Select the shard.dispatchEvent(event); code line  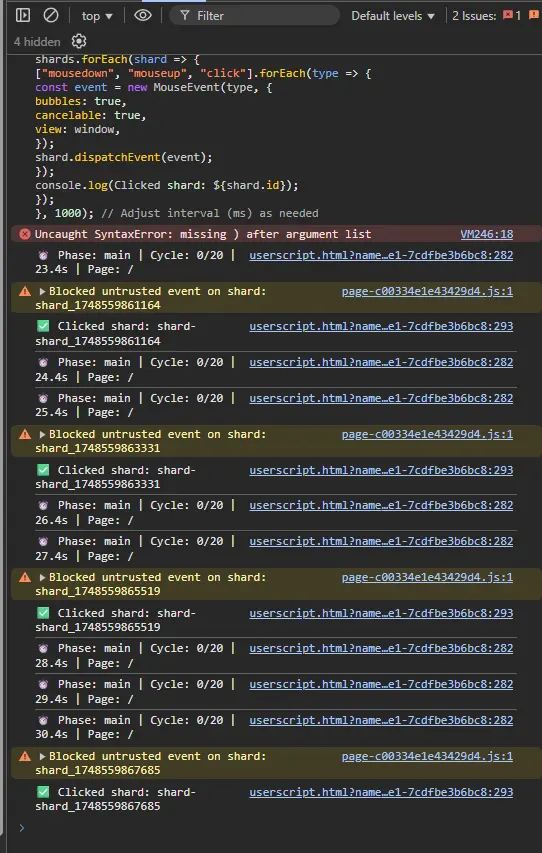[x=124, y=158]
